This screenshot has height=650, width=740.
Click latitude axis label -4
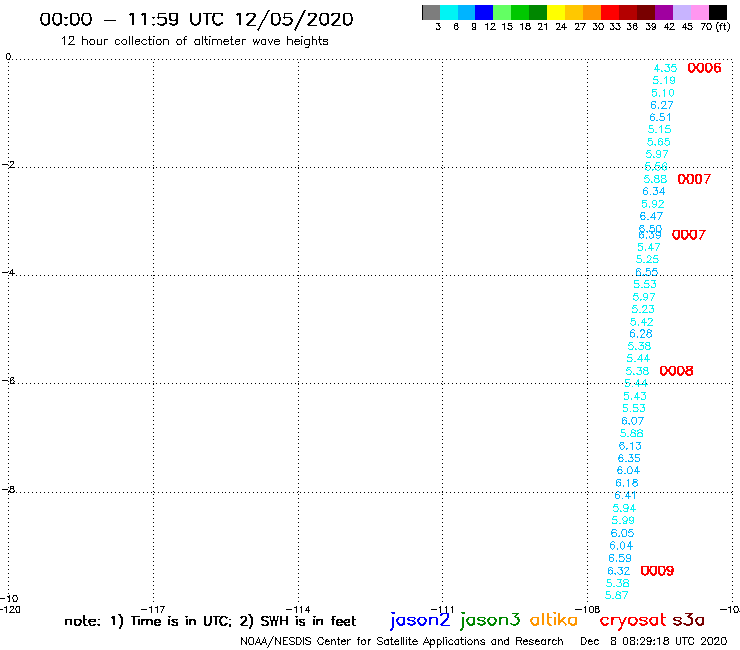point(8,272)
